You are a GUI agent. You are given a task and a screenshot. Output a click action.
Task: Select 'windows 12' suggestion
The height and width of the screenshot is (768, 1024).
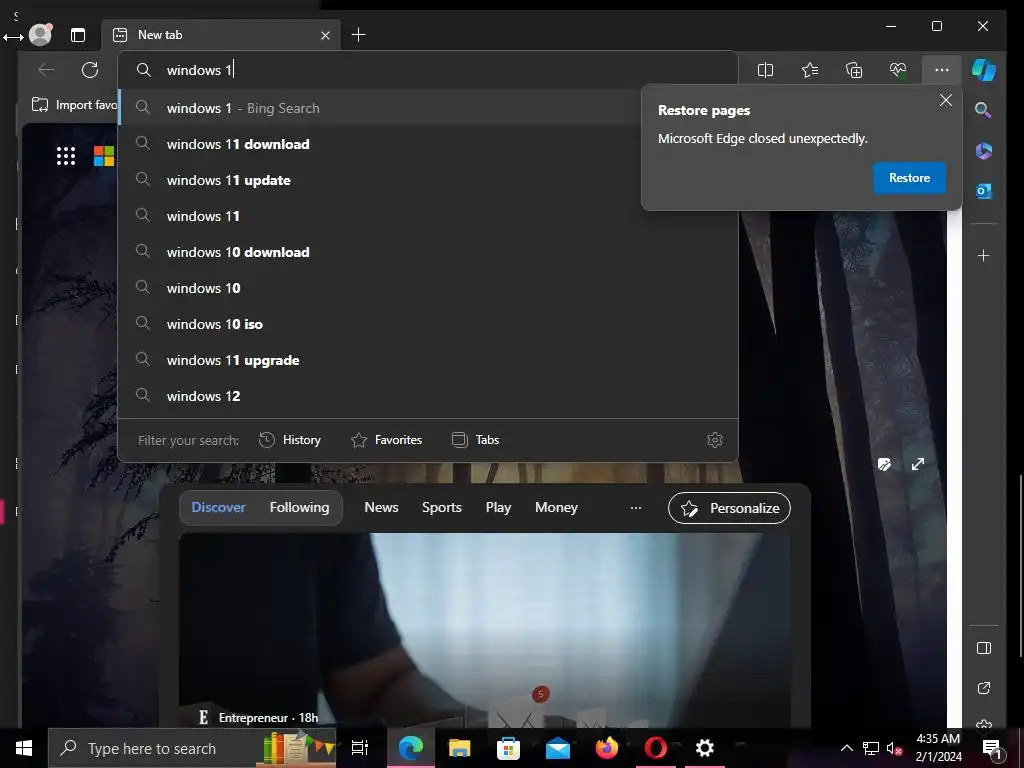tap(428, 396)
